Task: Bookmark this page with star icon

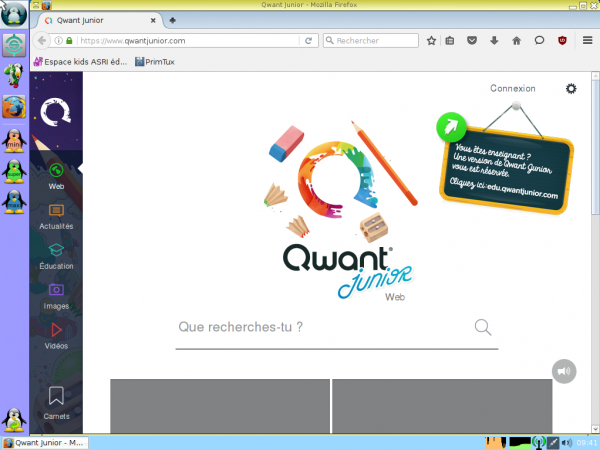Action: point(431,41)
